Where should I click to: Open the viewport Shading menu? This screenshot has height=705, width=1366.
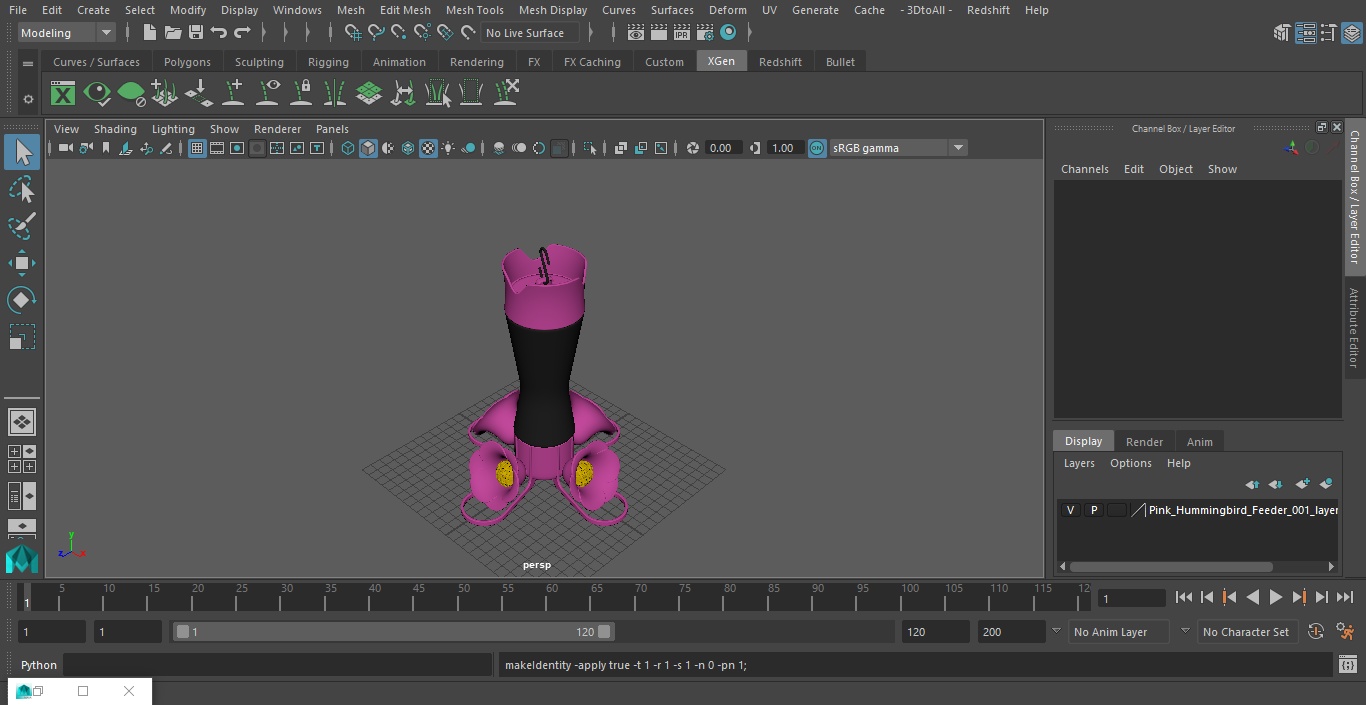point(115,129)
